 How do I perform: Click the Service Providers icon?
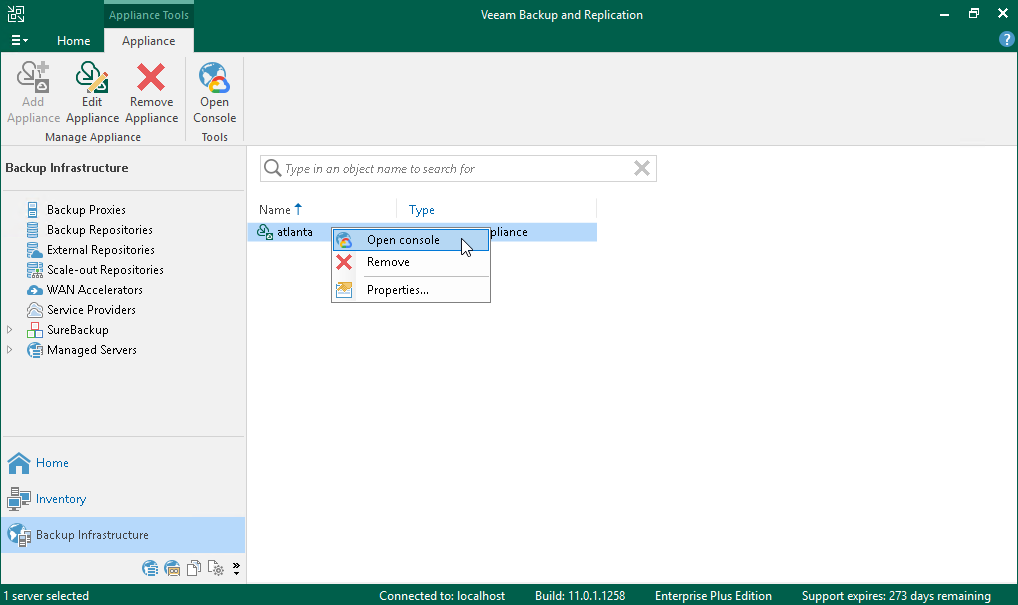[x=34, y=310]
